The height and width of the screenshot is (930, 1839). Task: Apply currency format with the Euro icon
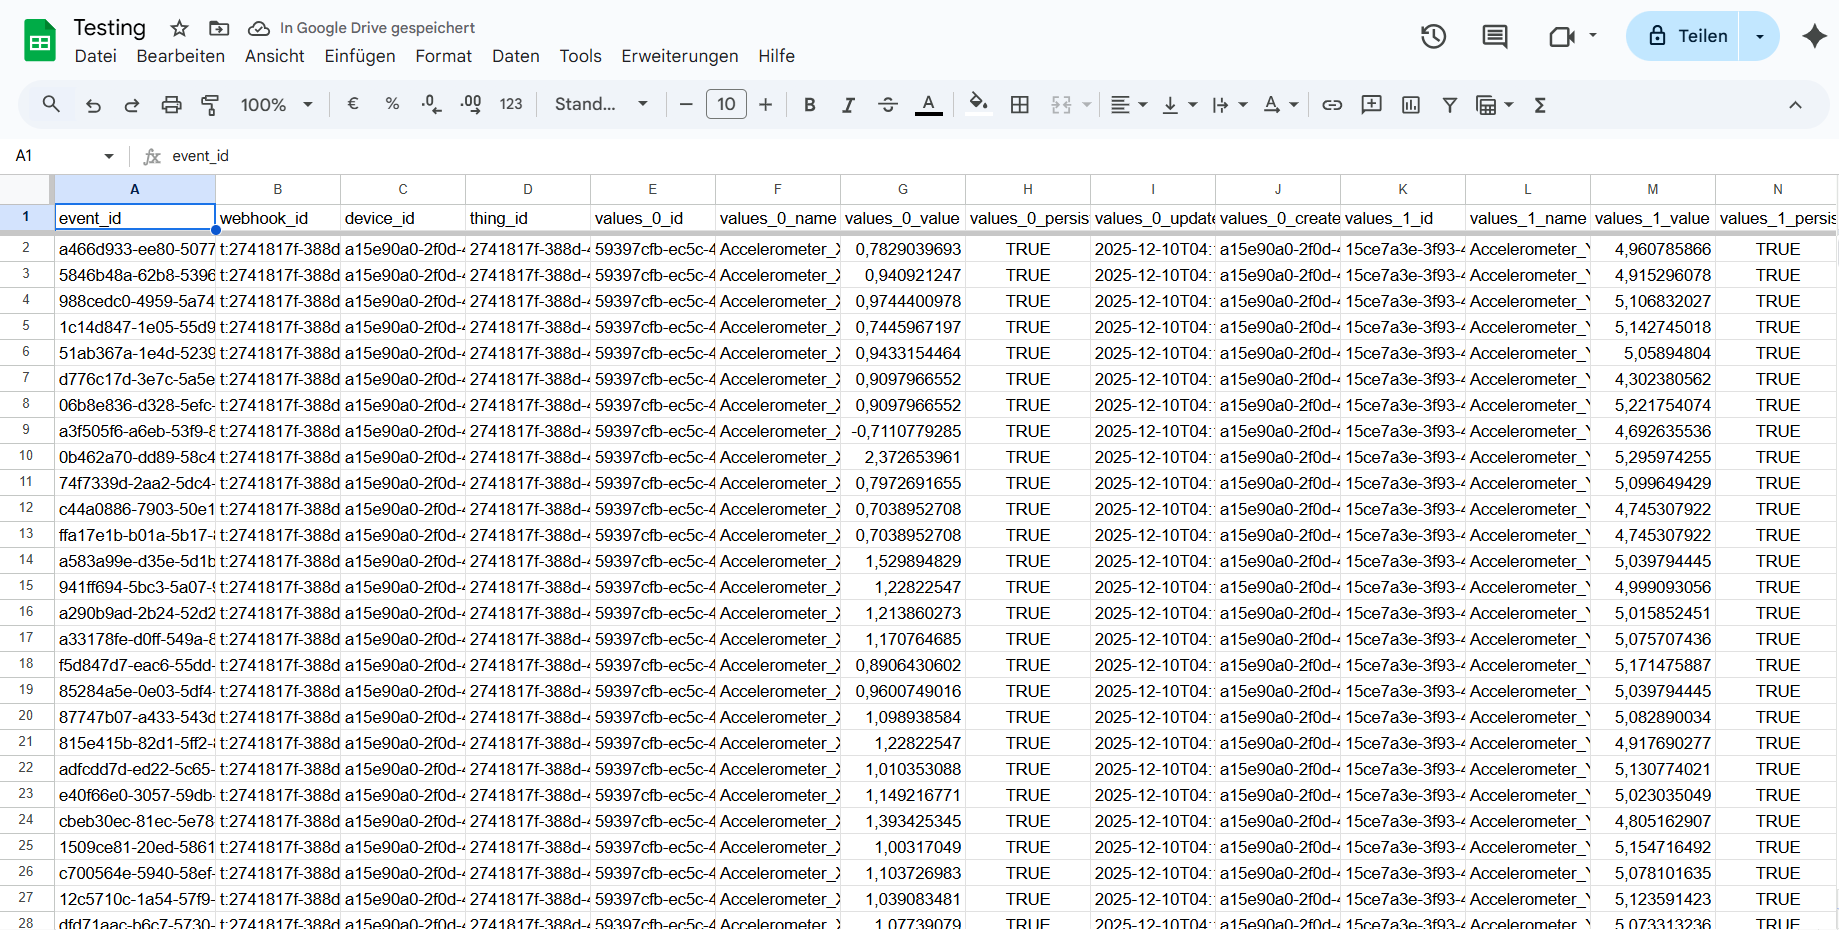tap(352, 104)
